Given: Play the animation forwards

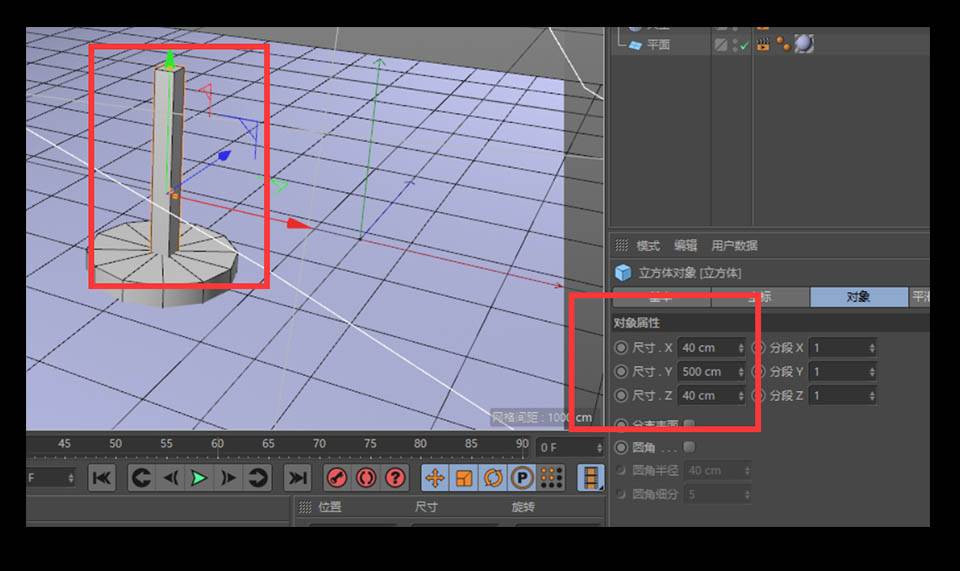Looking at the screenshot, I should pos(199,478).
